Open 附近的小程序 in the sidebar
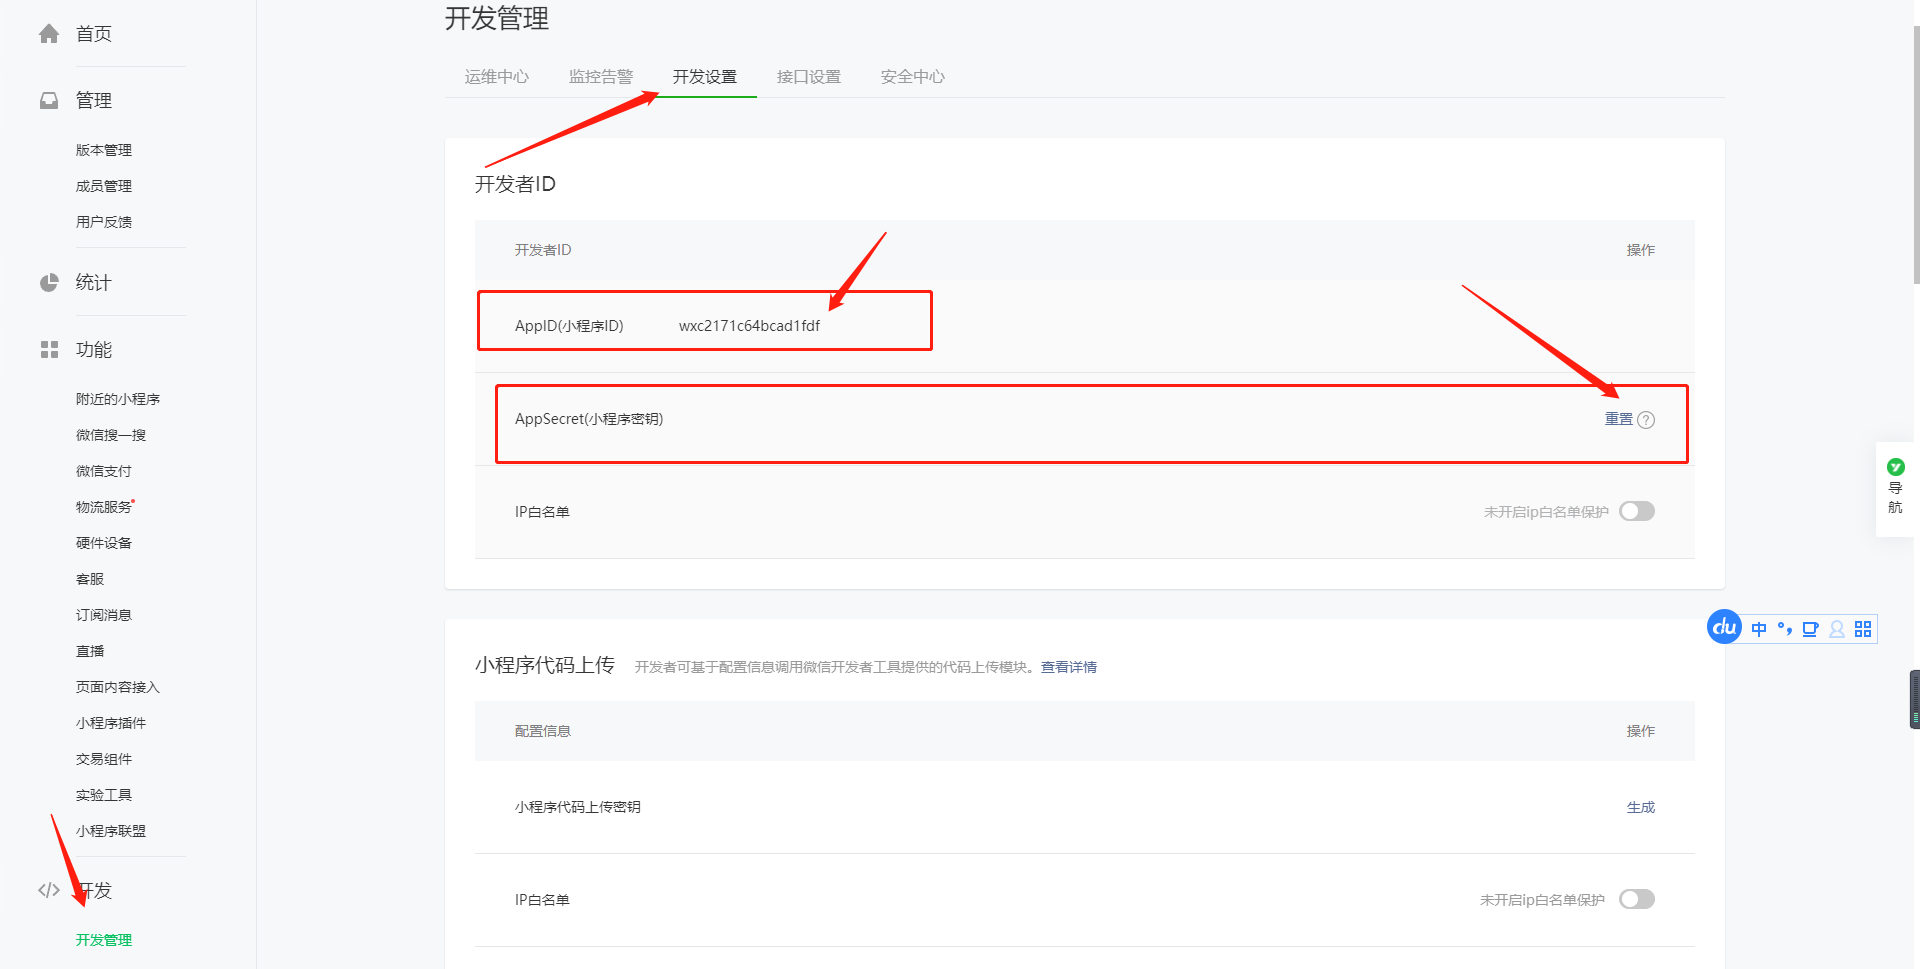This screenshot has height=969, width=1920. click(x=118, y=399)
